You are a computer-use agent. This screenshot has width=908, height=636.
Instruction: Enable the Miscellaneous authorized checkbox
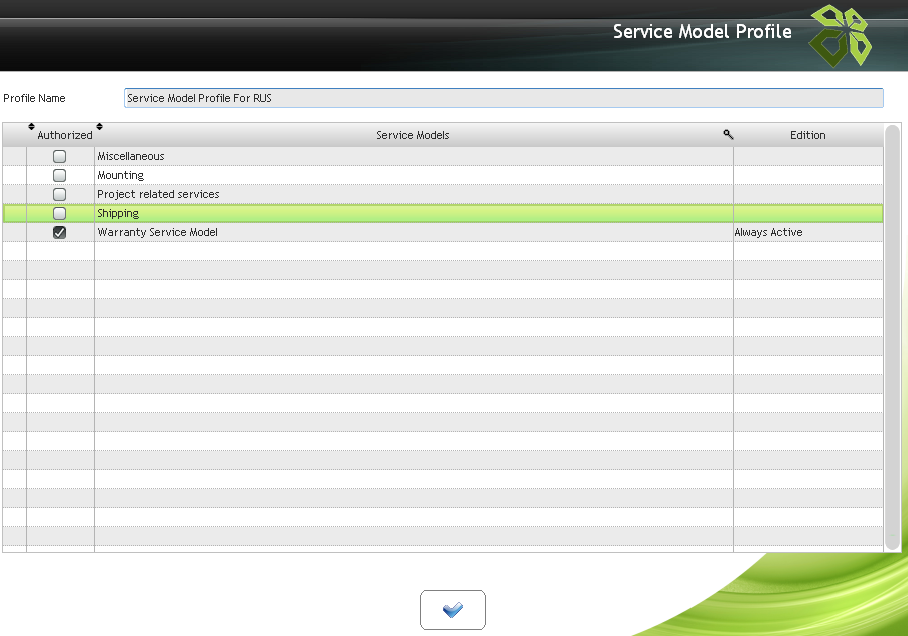(x=60, y=156)
